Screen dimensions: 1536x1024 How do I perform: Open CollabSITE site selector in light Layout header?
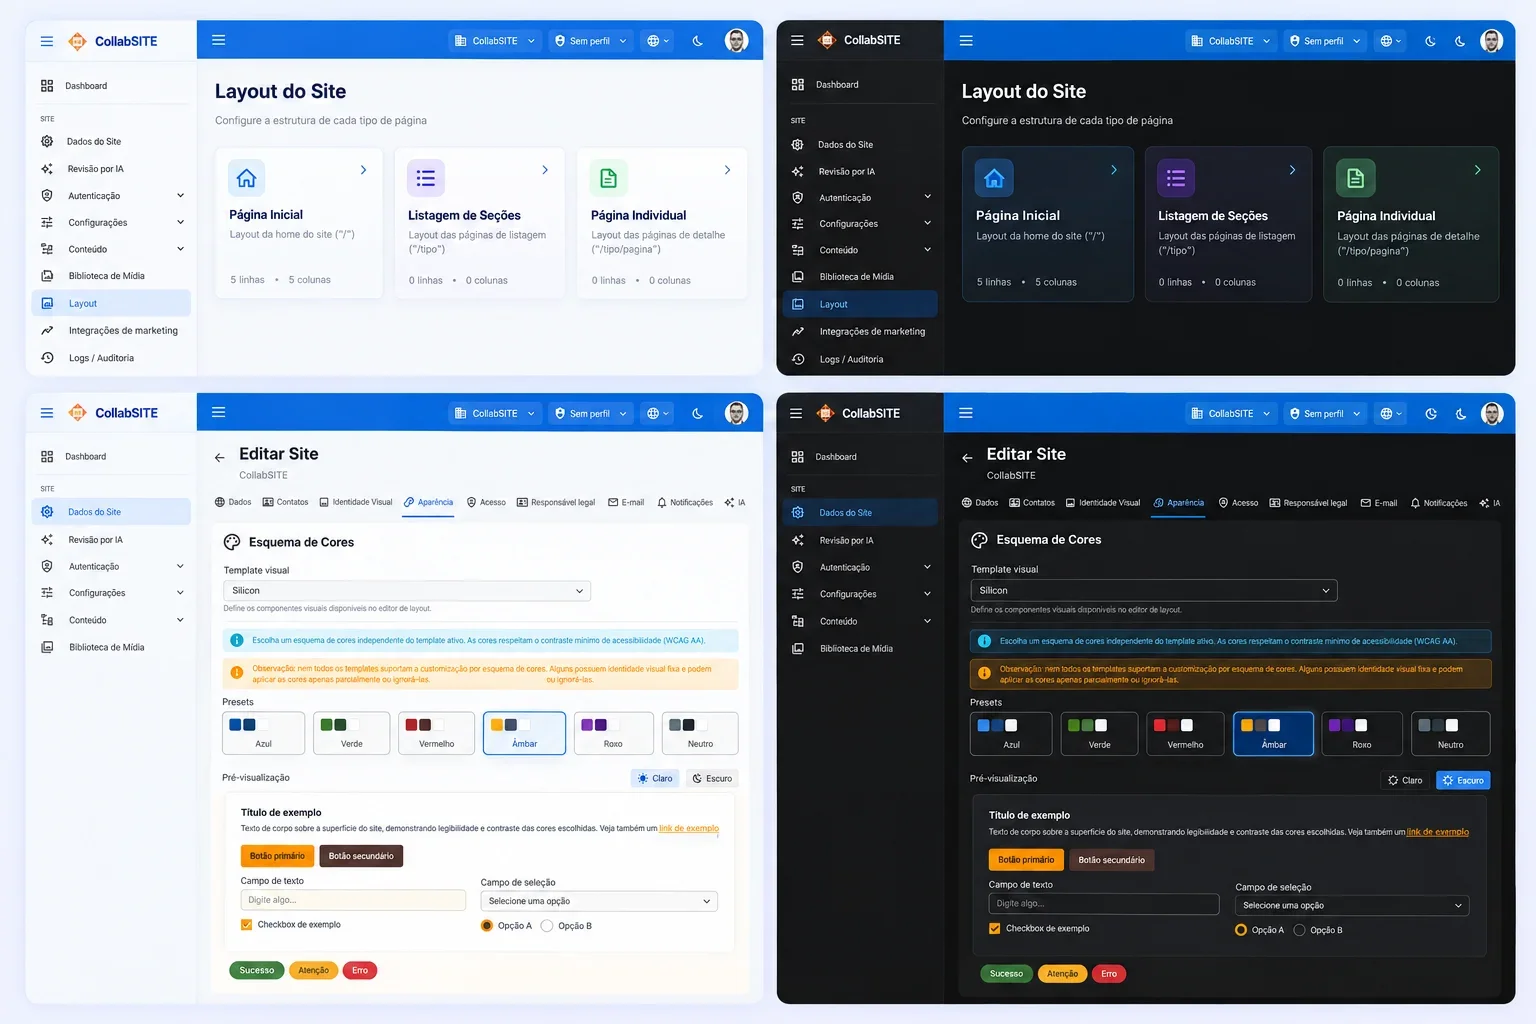click(495, 41)
